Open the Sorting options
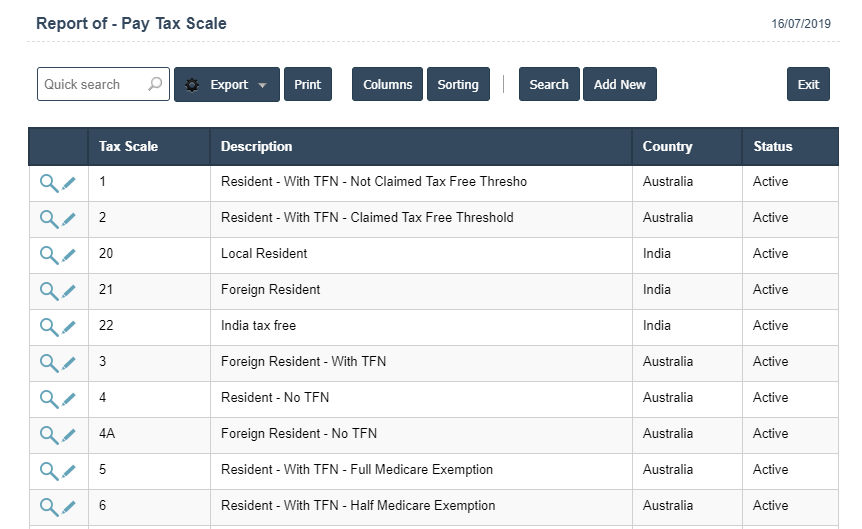862x529 pixels. click(458, 85)
